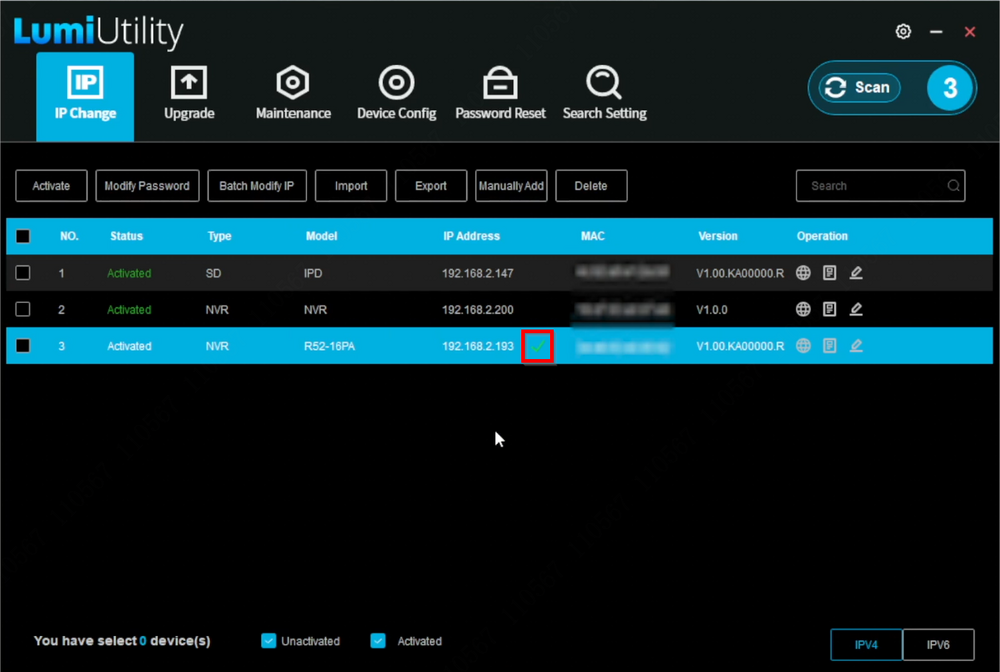Click the search magnifier icon in search box
Image resolution: width=1000 pixels, height=672 pixels.
(x=954, y=186)
